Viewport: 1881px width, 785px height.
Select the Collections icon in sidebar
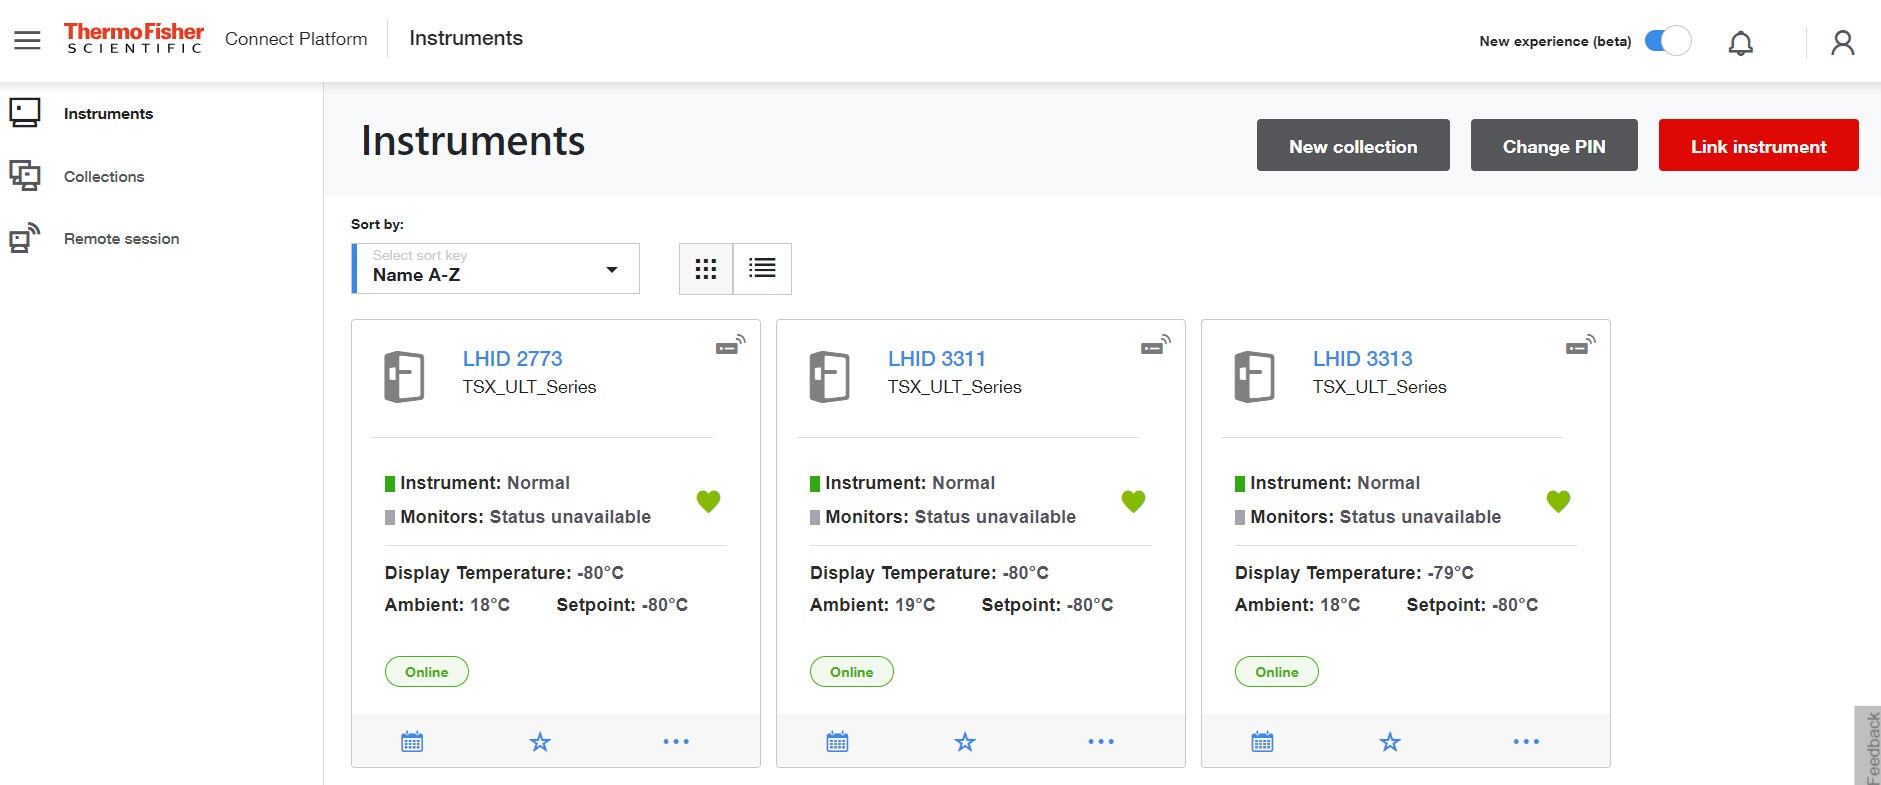25,176
